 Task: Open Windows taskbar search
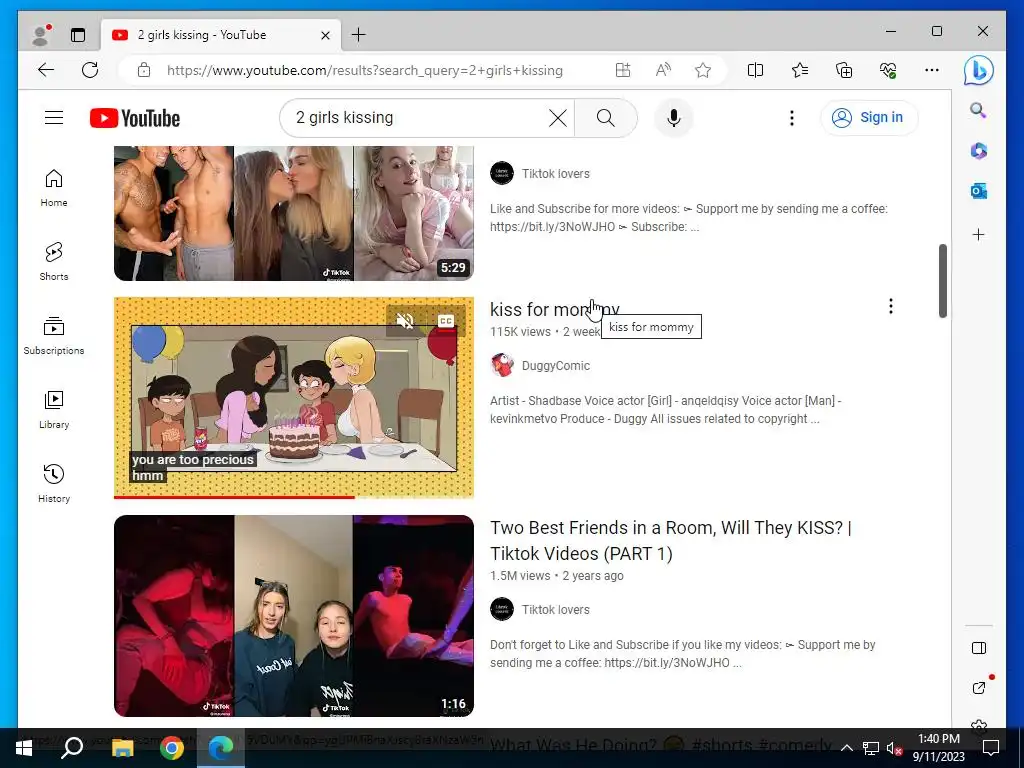[x=72, y=748]
